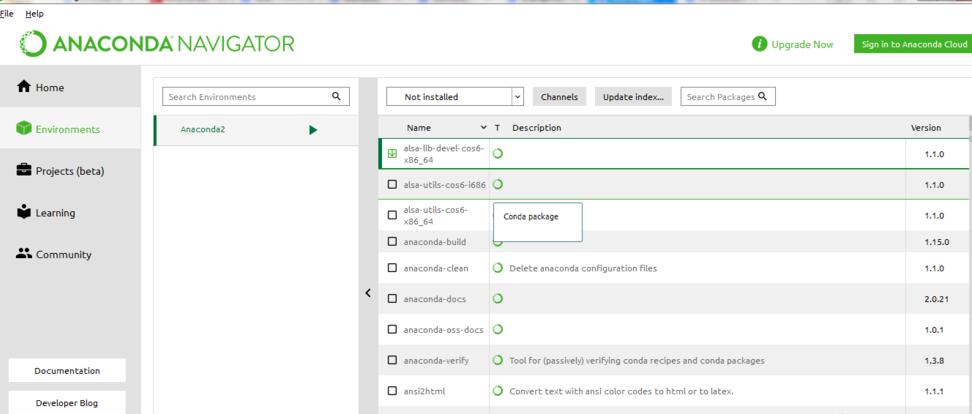Screen dimensions: 972x414
Task: Select the ansi2html package checkbox
Action: [x=392, y=391]
